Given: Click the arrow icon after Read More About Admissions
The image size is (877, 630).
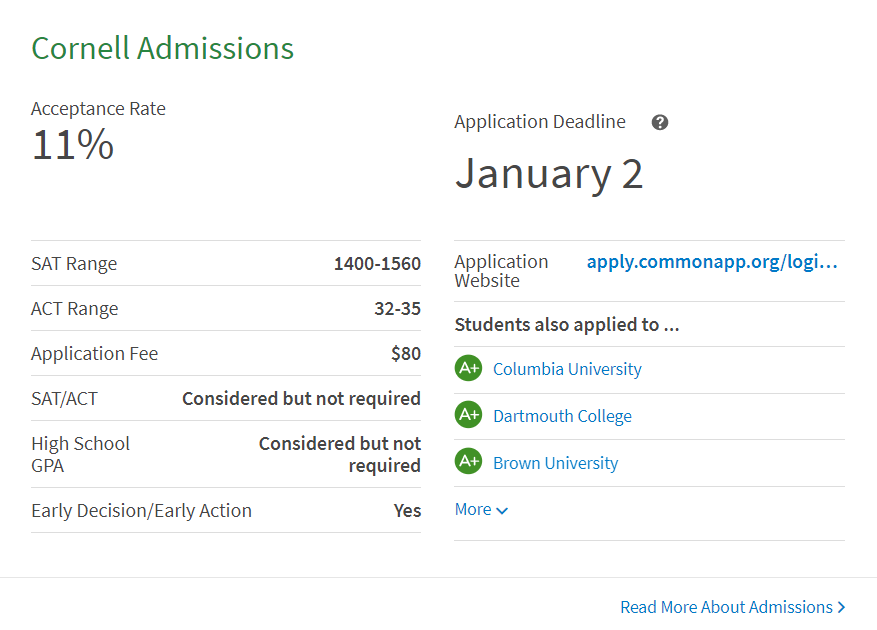Looking at the screenshot, I should pos(842,607).
